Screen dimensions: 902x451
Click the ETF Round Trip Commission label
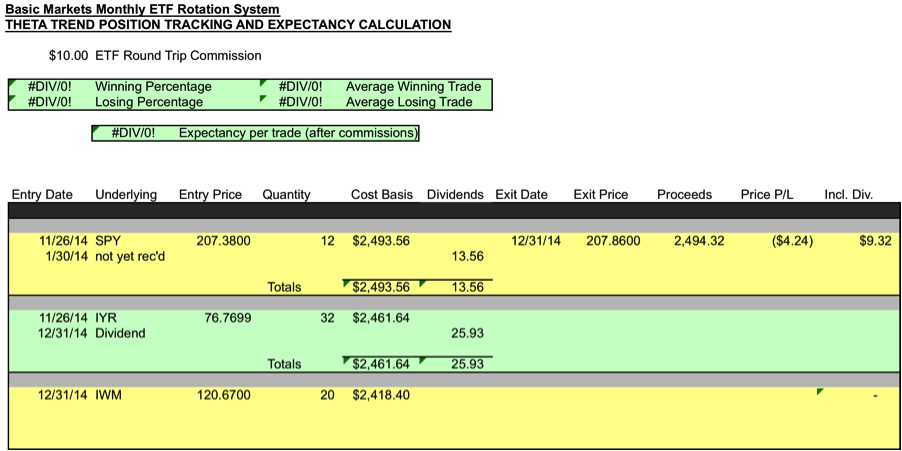click(x=178, y=56)
